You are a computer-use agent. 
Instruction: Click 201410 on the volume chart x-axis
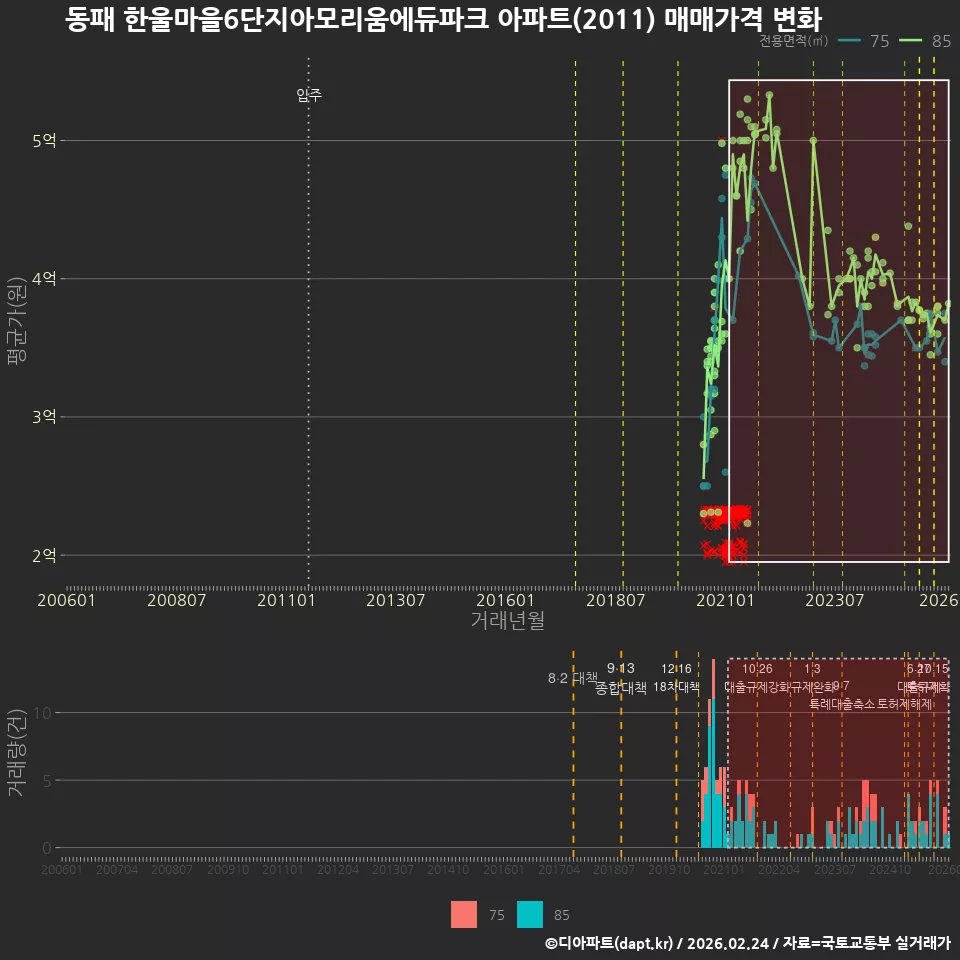[448, 870]
